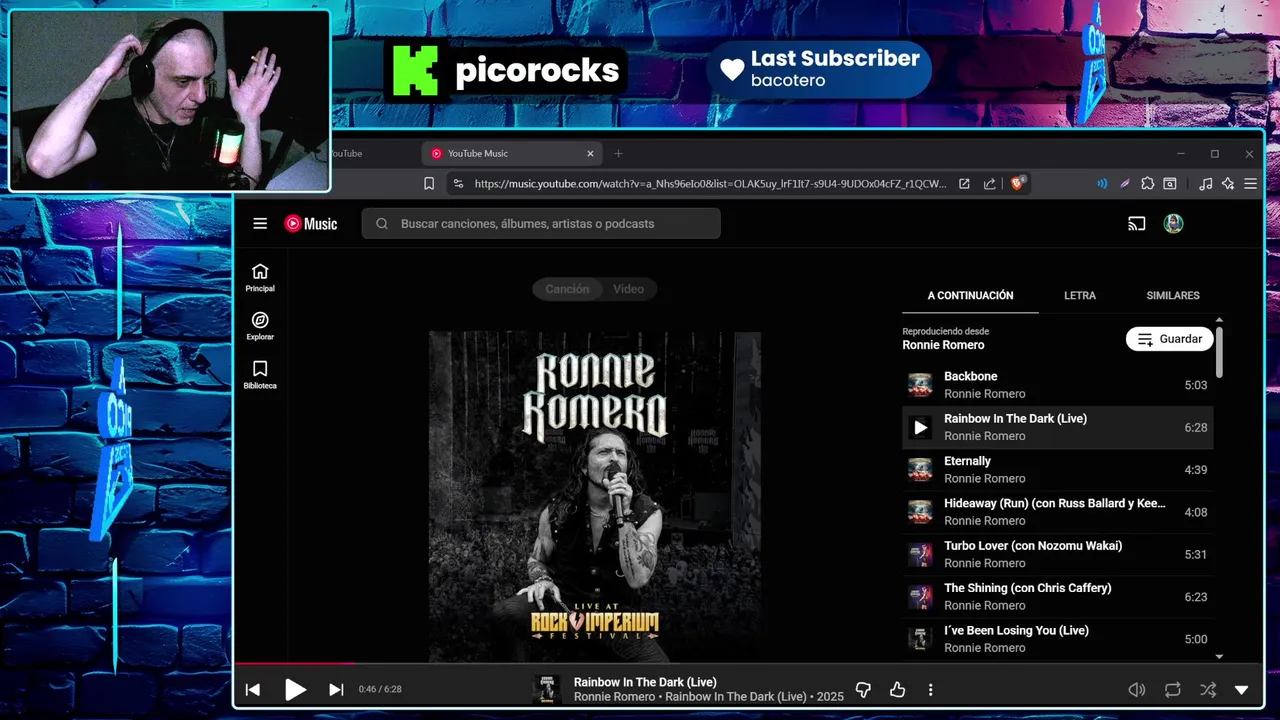This screenshot has height=720, width=1280.
Task: Open Brave Shields lion icon
Action: point(1018,183)
